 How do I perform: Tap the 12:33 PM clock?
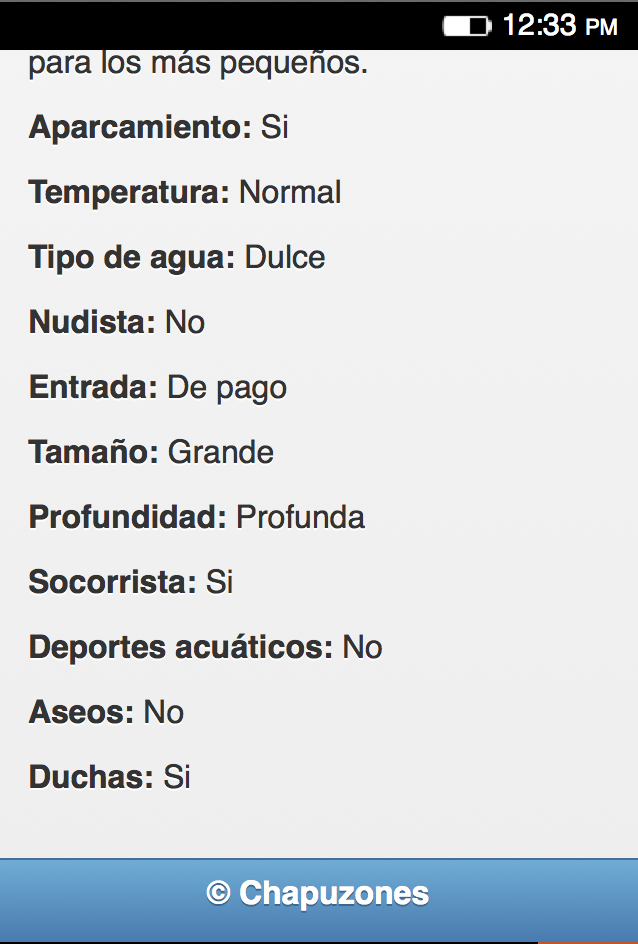tap(560, 26)
